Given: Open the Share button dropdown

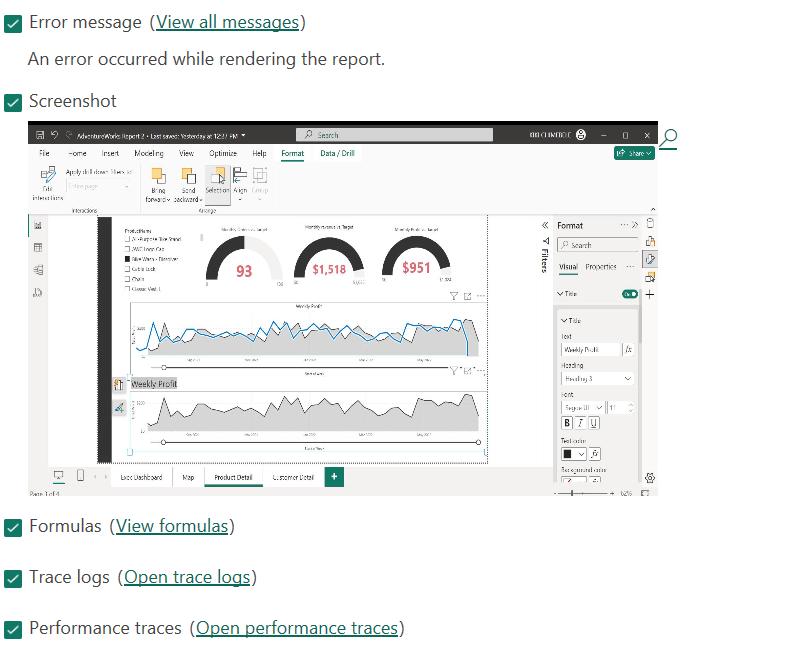Looking at the screenshot, I should pos(634,153).
